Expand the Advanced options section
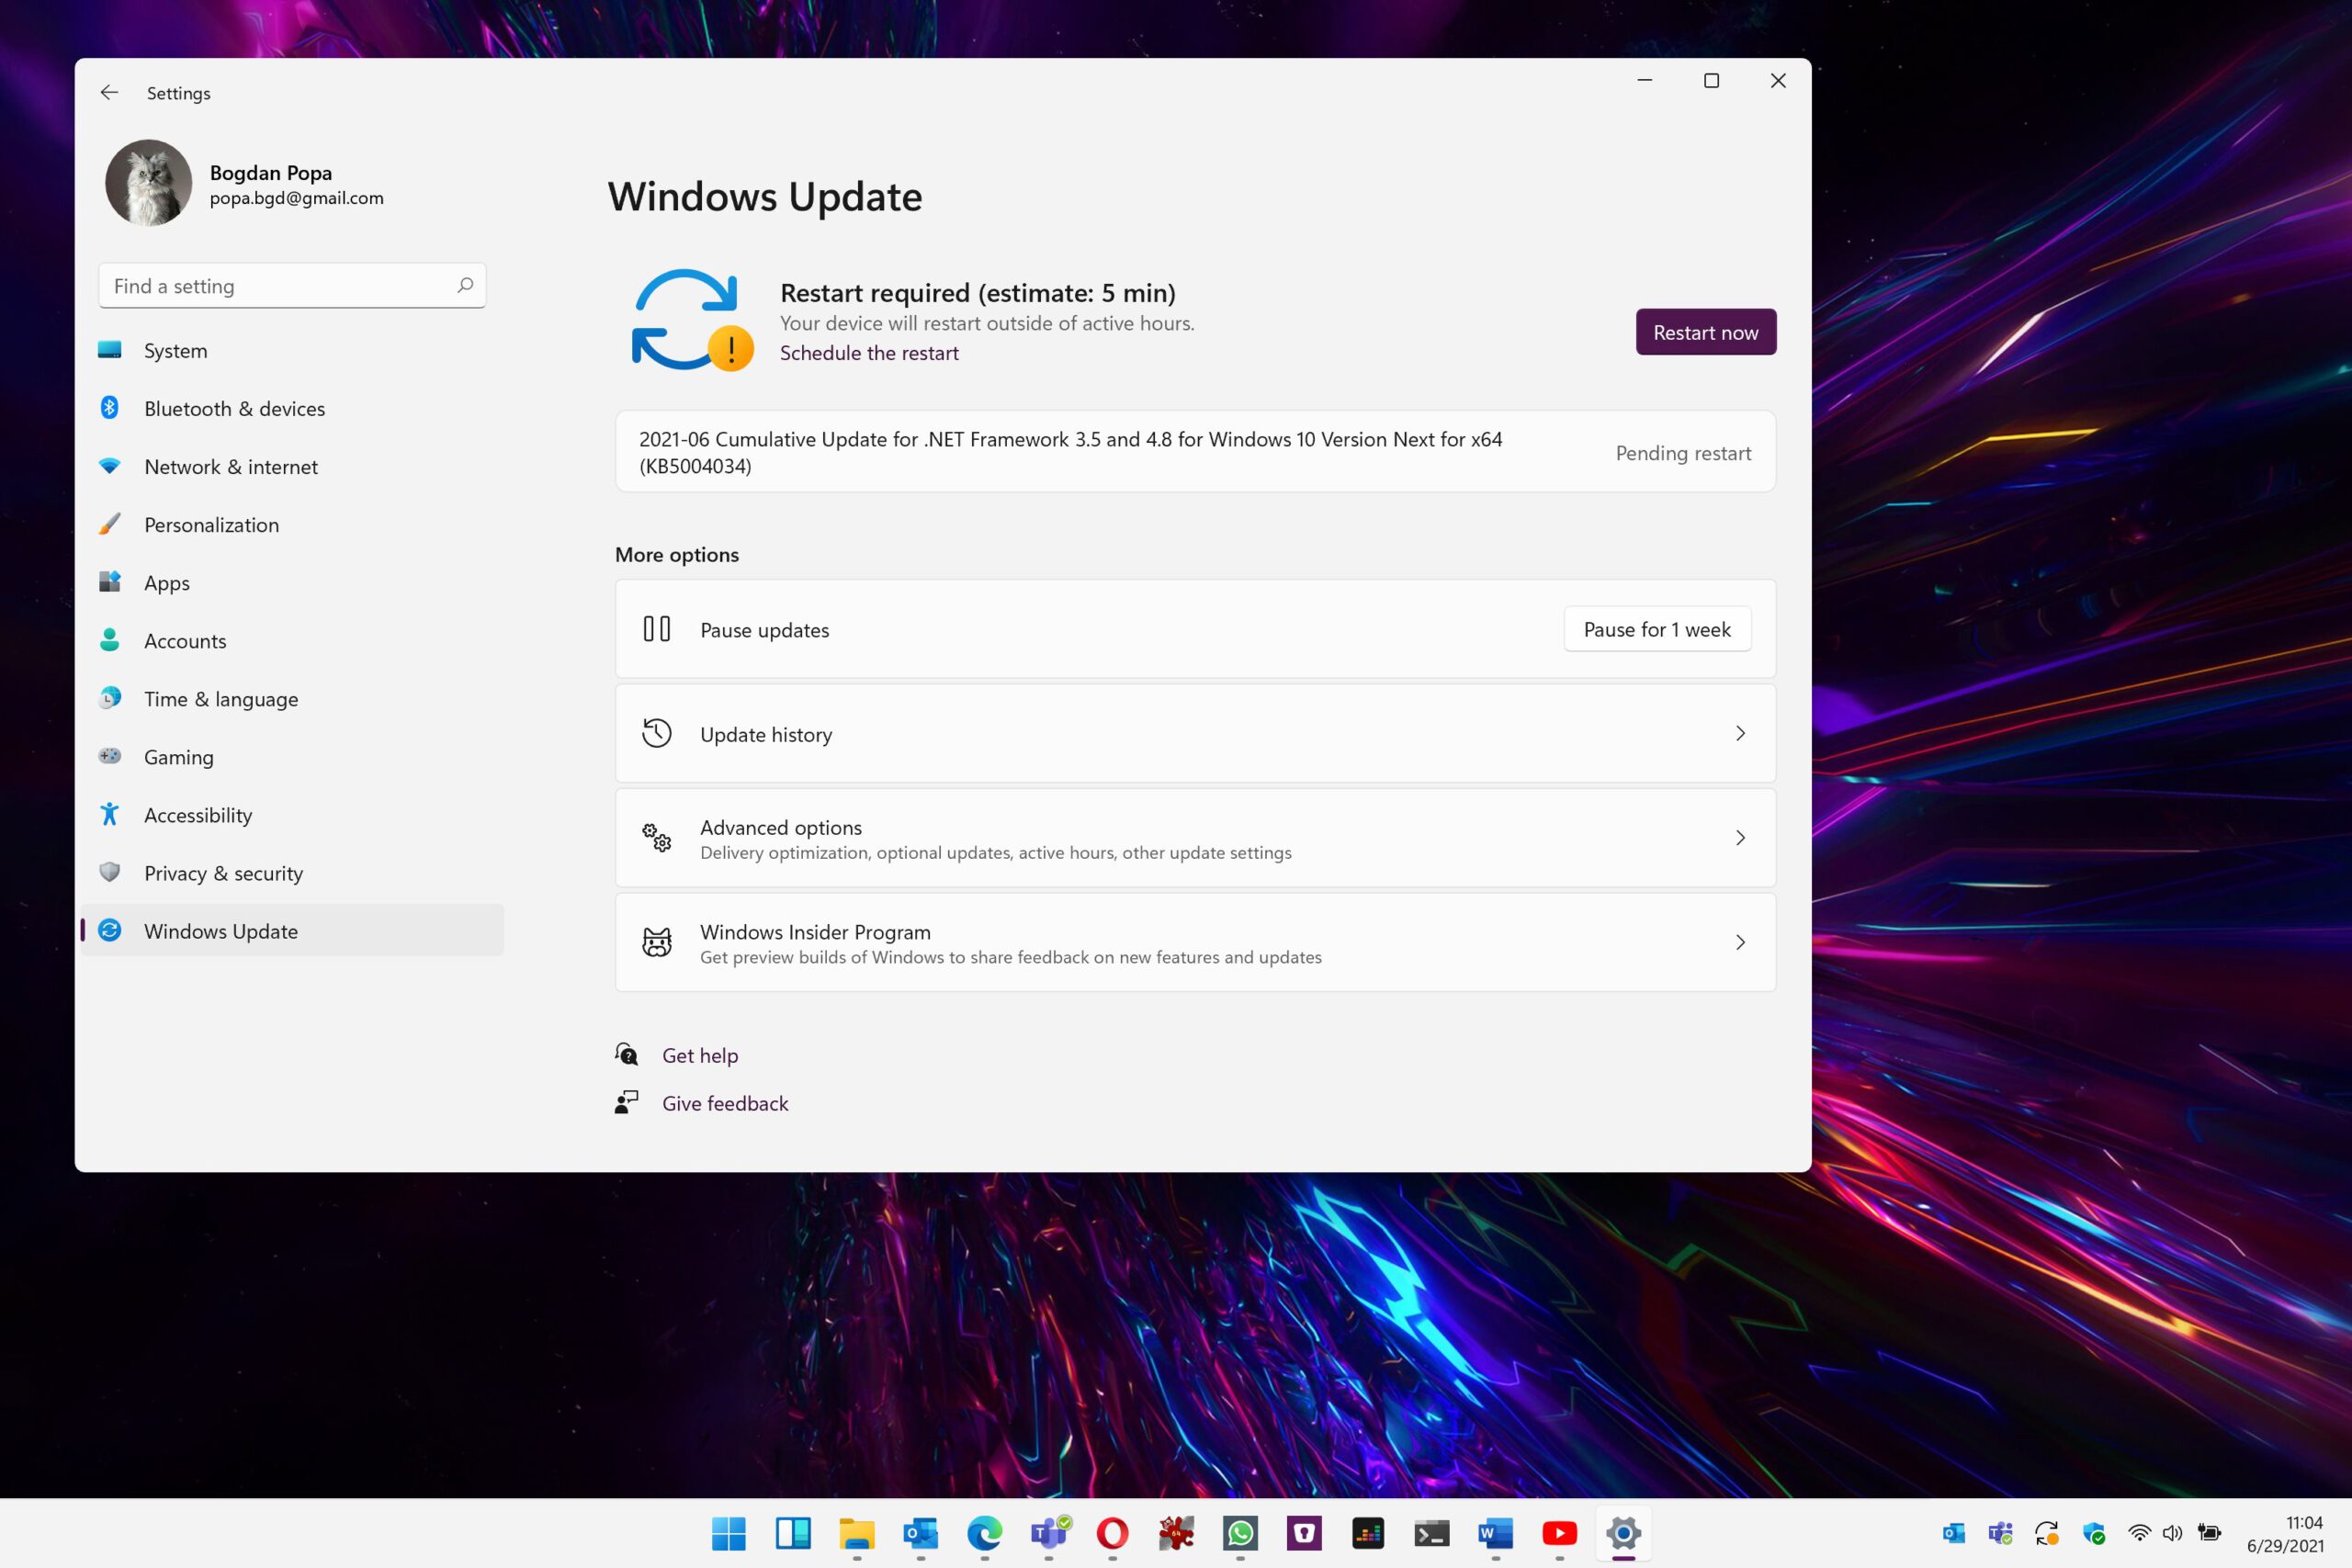The height and width of the screenshot is (1568, 2352). (x=1195, y=837)
